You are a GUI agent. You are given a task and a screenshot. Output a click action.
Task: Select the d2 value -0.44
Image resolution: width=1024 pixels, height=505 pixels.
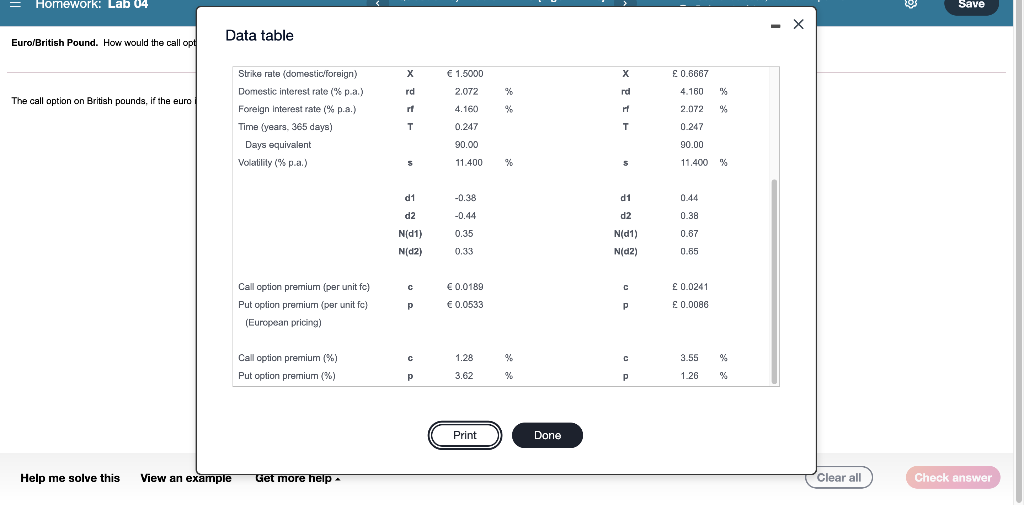465,216
